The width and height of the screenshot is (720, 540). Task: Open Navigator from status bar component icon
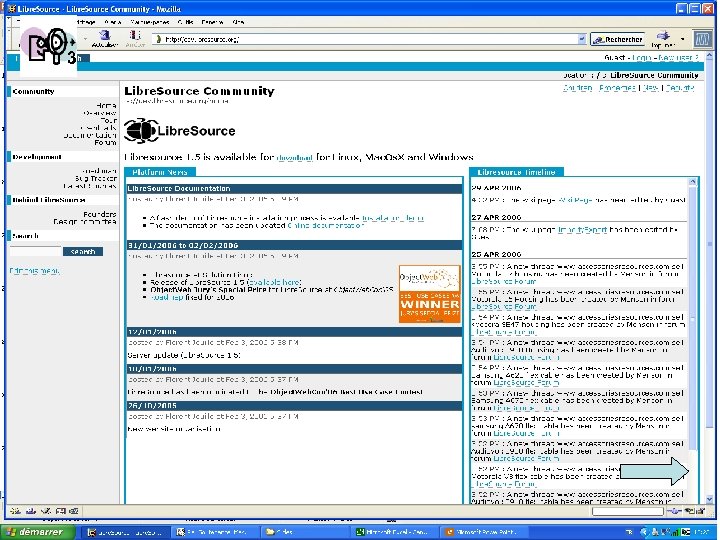coord(15,510)
